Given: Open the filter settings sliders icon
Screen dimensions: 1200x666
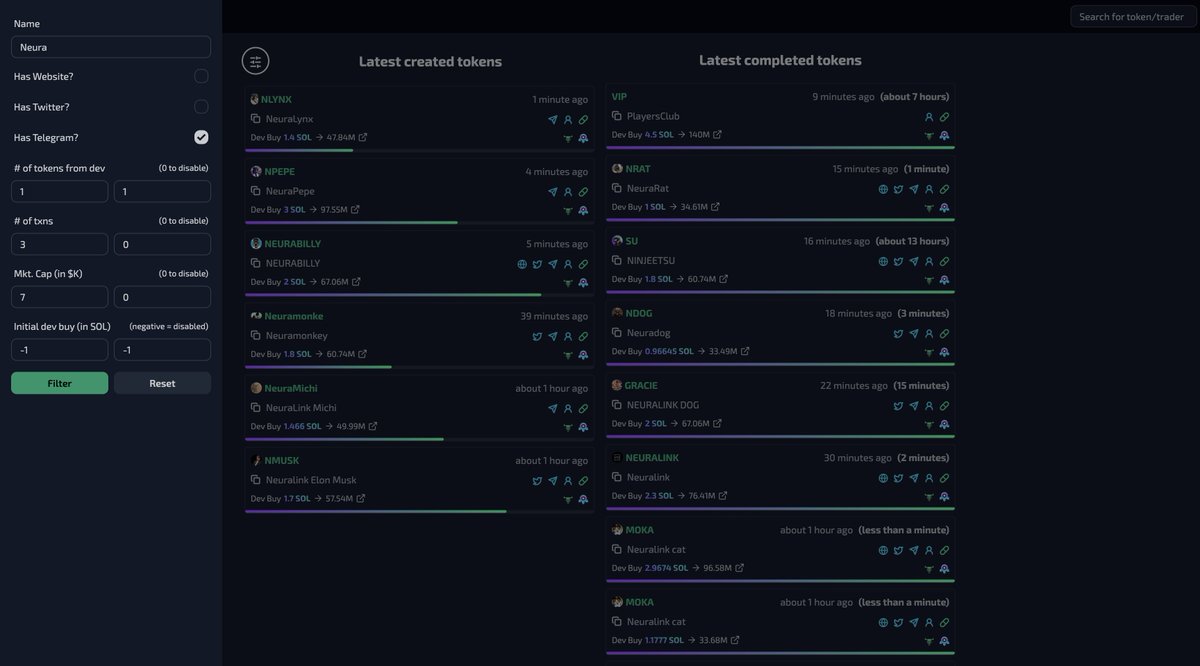Looking at the screenshot, I should [256, 61].
